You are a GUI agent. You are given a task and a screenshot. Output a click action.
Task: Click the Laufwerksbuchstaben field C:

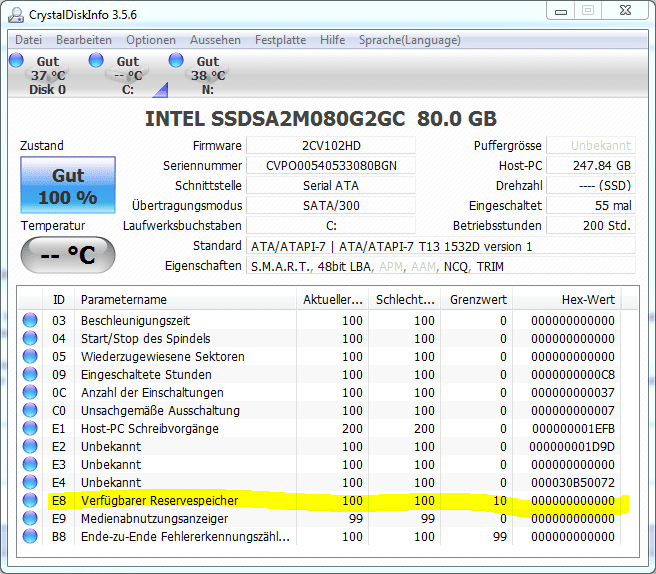pyautogui.click(x=331, y=226)
